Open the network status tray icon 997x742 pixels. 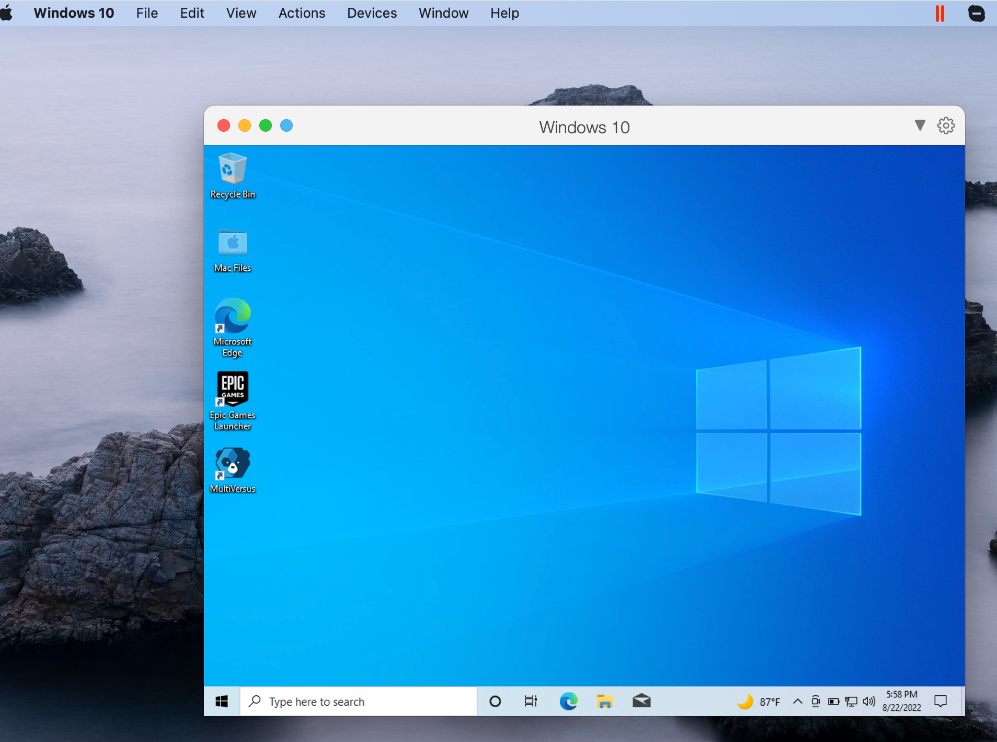click(851, 701)
